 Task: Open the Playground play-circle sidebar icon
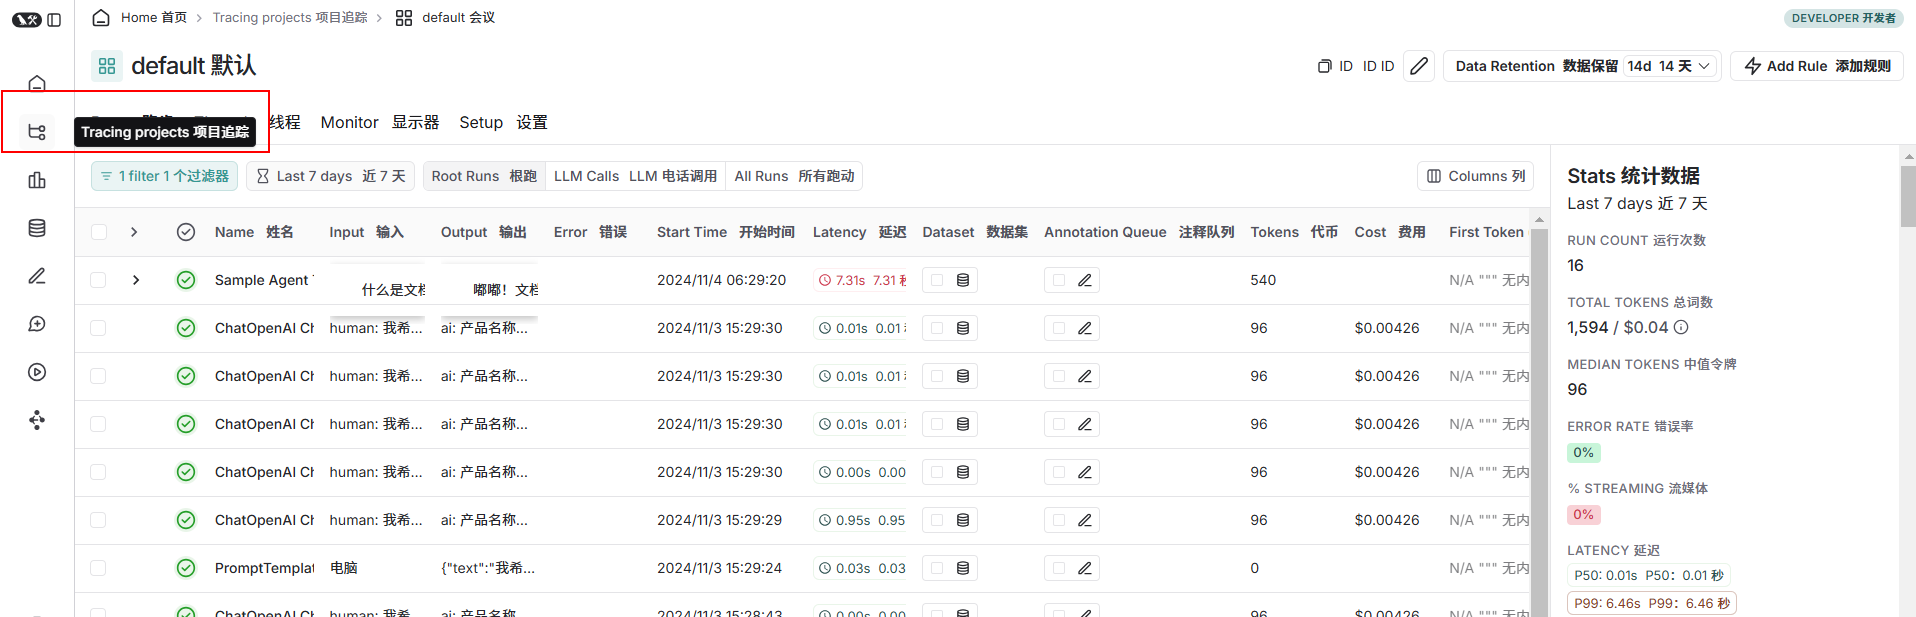tap(37, 372)
